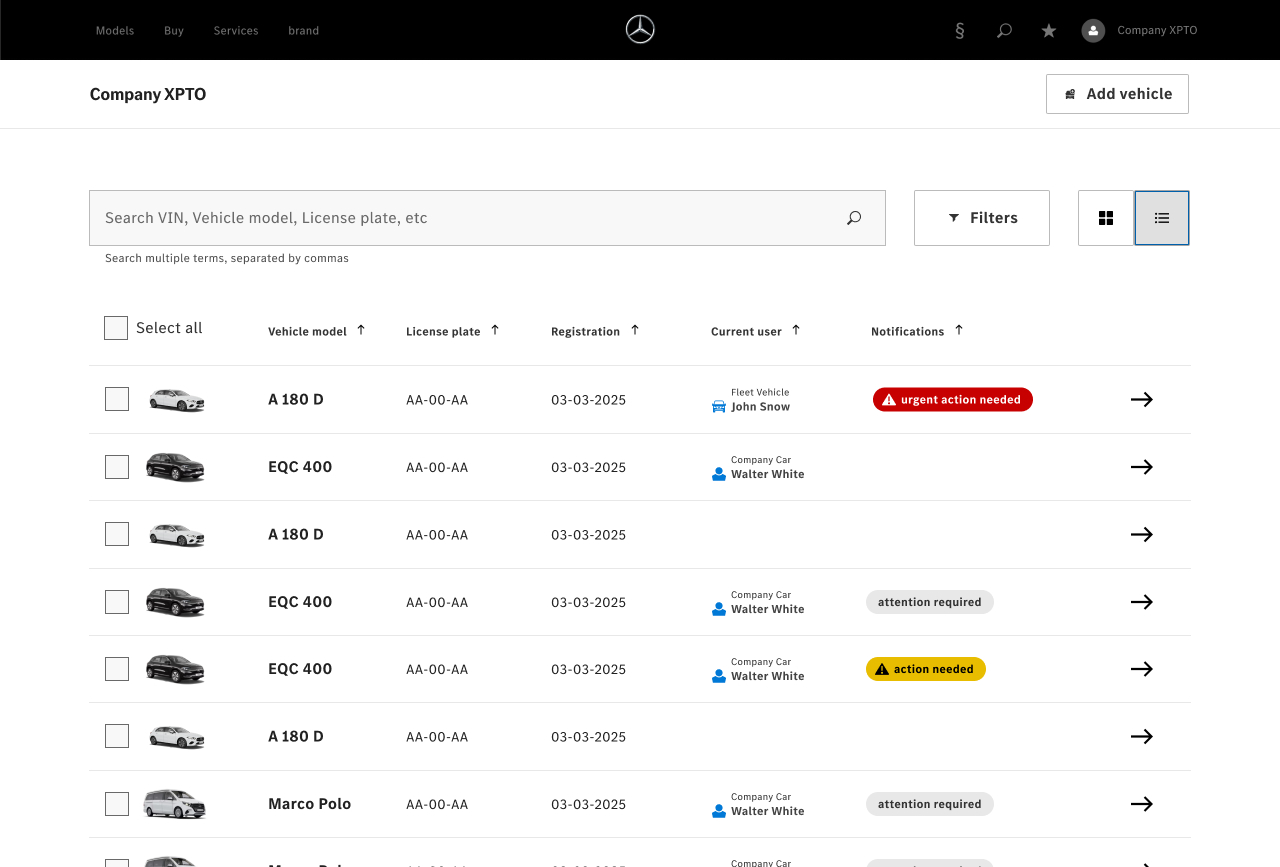Click the Company XPTO profile avatar
The width and height of the screenshot is (1280, 867).
tap(1093, 31)
